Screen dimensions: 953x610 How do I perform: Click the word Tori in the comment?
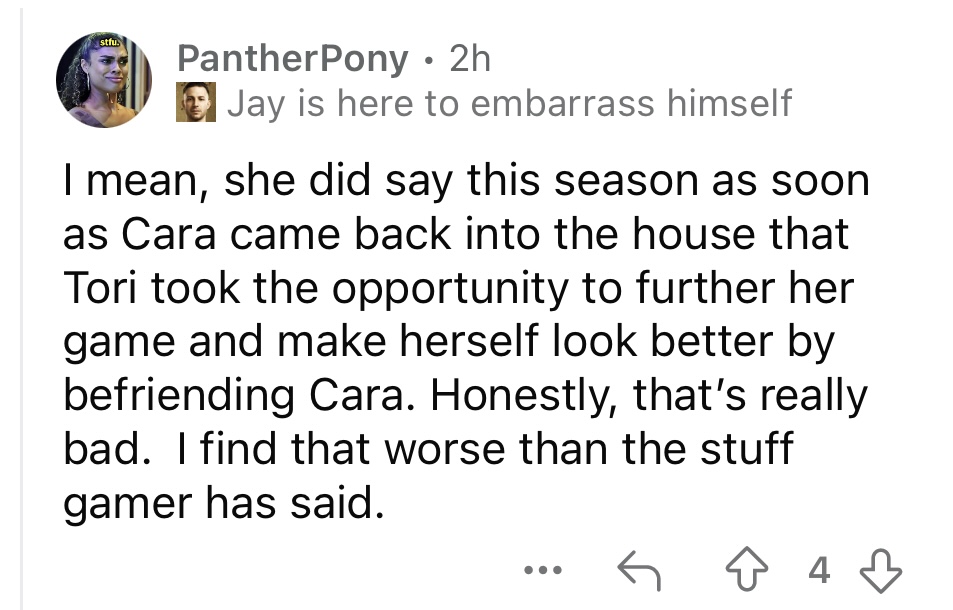pyautogui.click(x=101, y=287)
